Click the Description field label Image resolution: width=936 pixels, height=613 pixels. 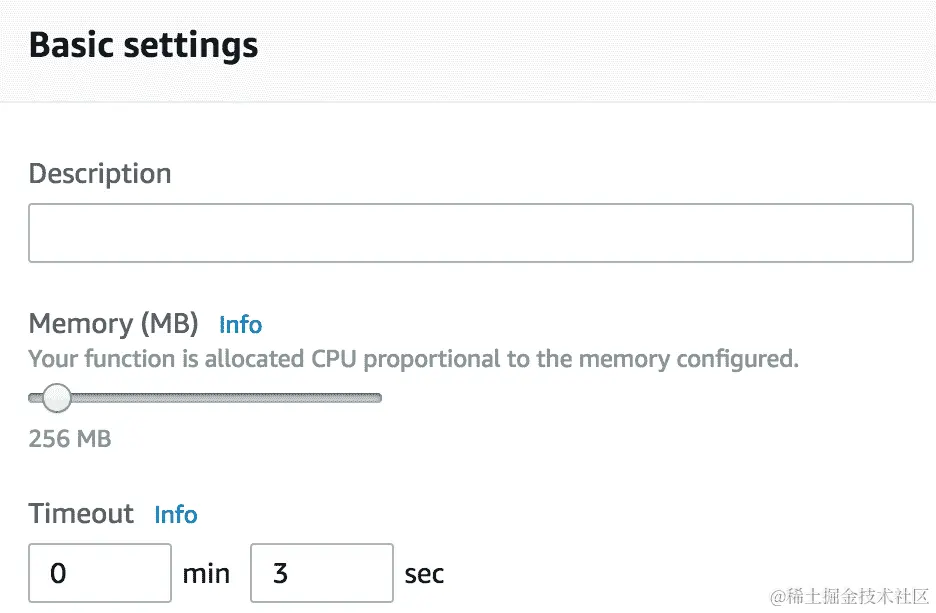click(x=100, y=174)
